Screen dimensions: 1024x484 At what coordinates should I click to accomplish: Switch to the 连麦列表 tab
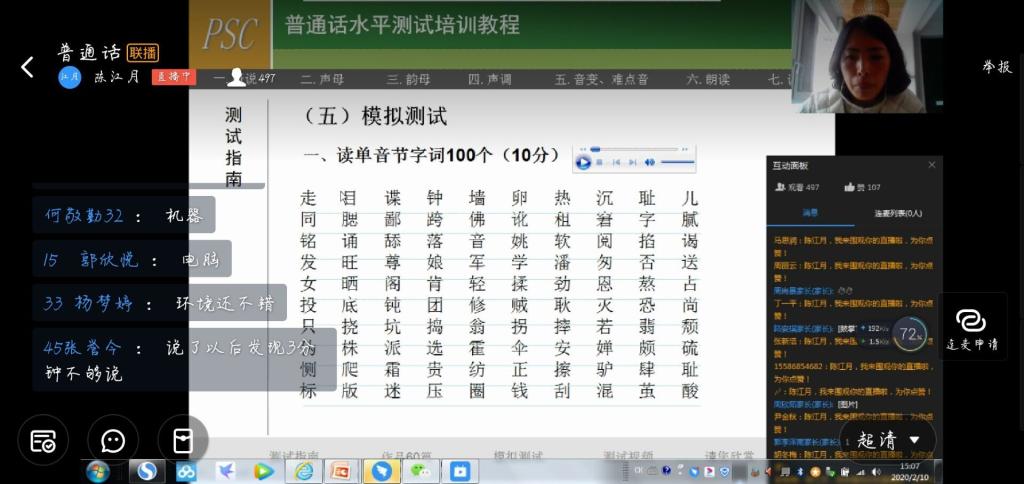[897, 213]
